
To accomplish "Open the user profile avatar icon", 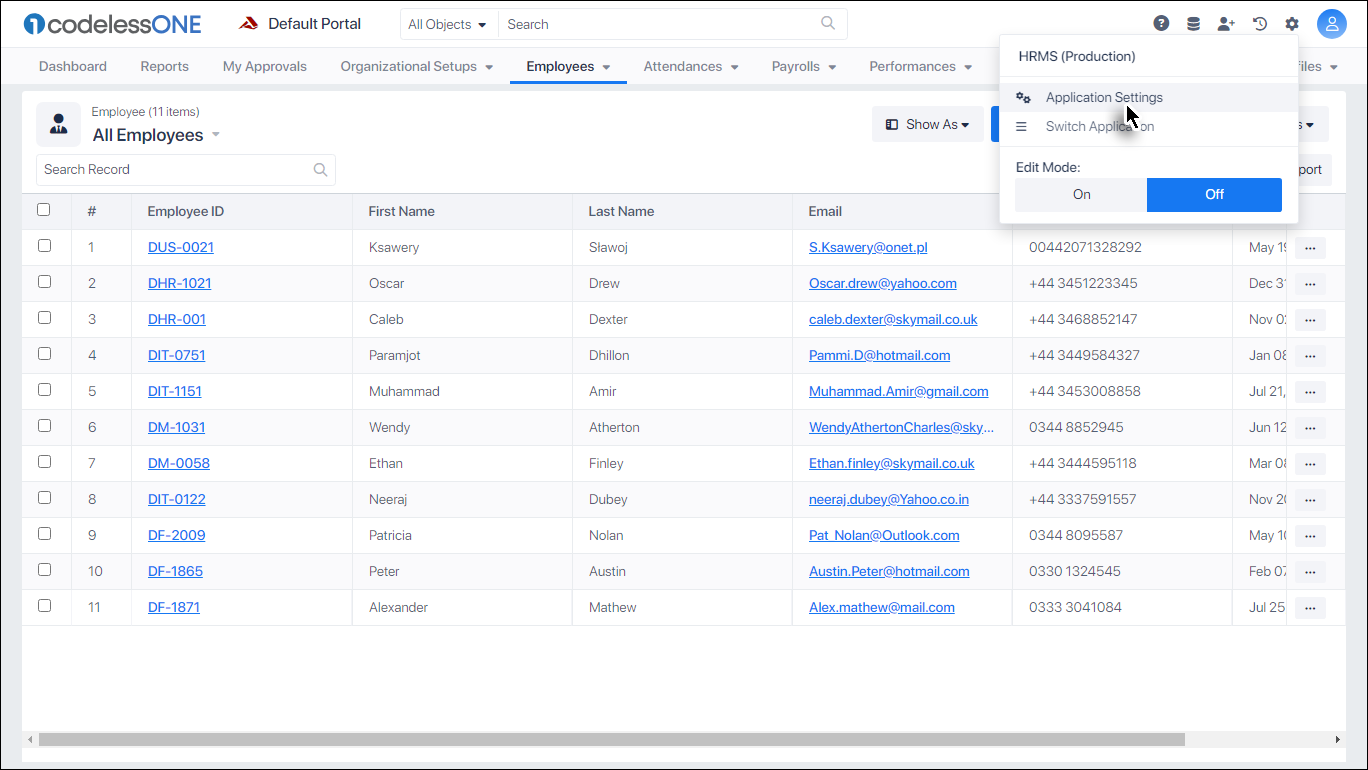I will [x=1332, y=24].
